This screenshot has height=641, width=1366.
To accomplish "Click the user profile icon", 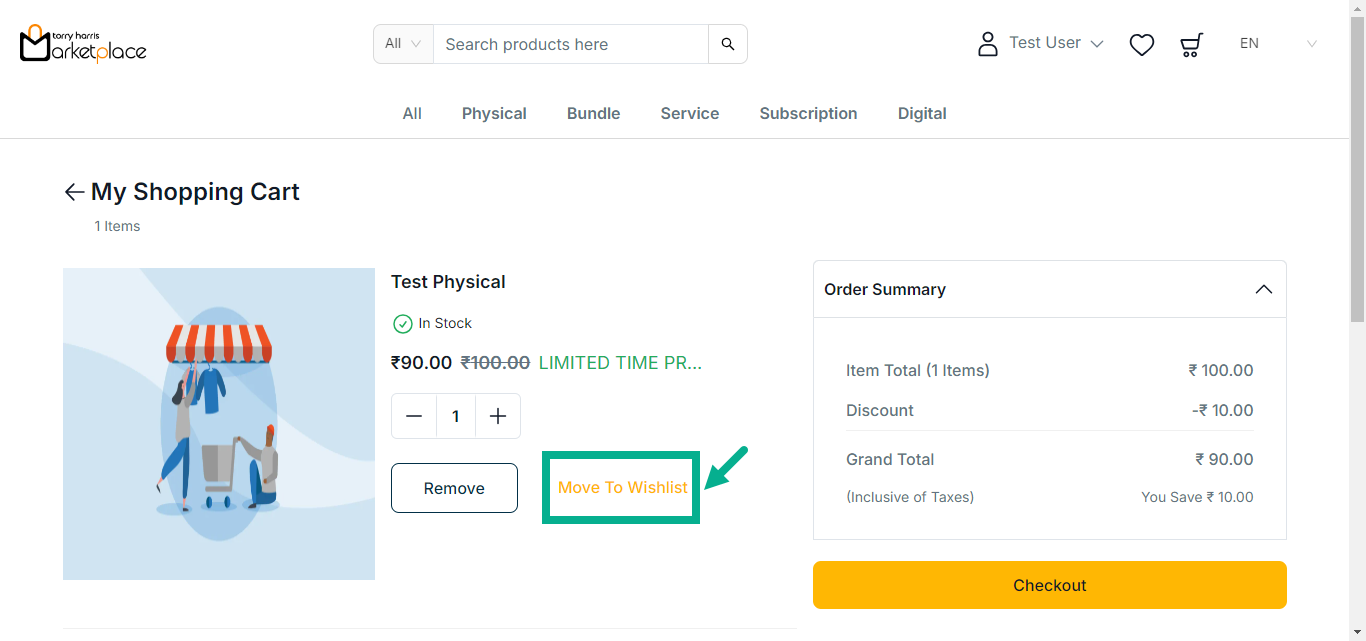I will pos(988,44).
